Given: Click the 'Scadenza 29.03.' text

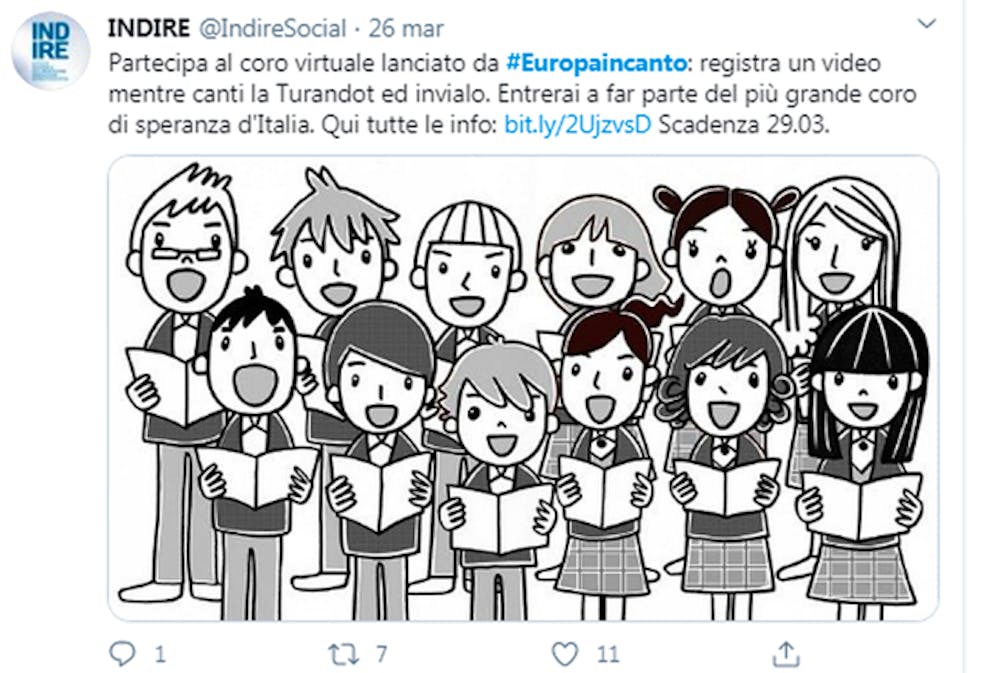Looking at the screenshot, I should [x=744, y=125].
